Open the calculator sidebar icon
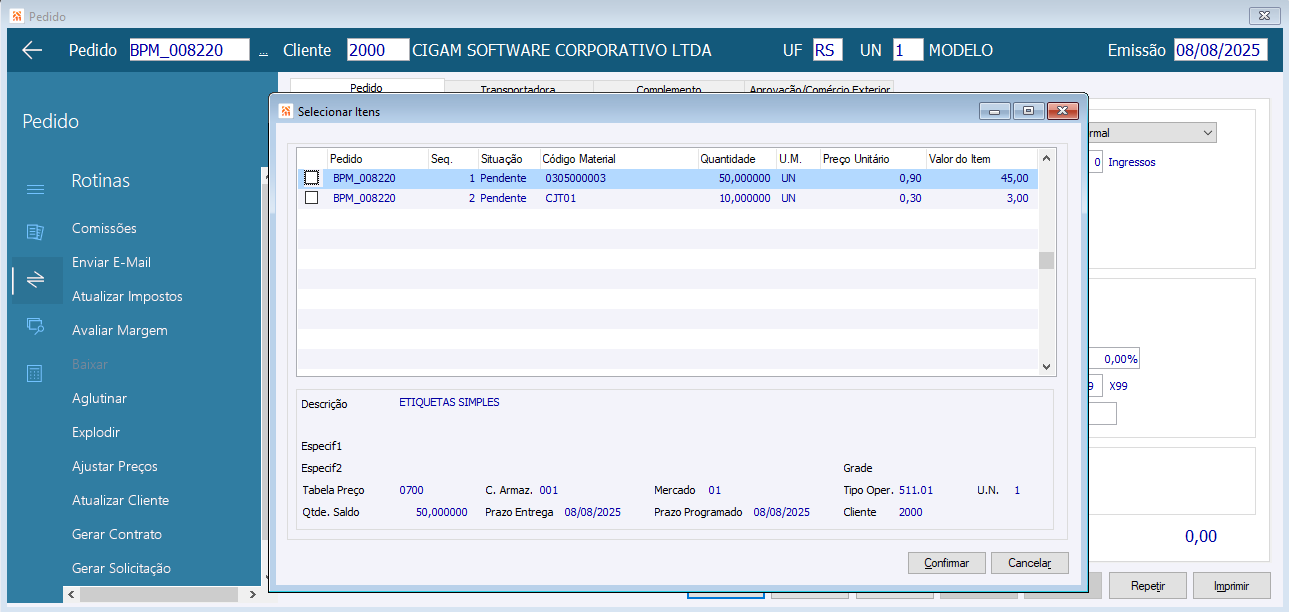This screenshot has height=612, width=1289. click(x=35, y=373)
